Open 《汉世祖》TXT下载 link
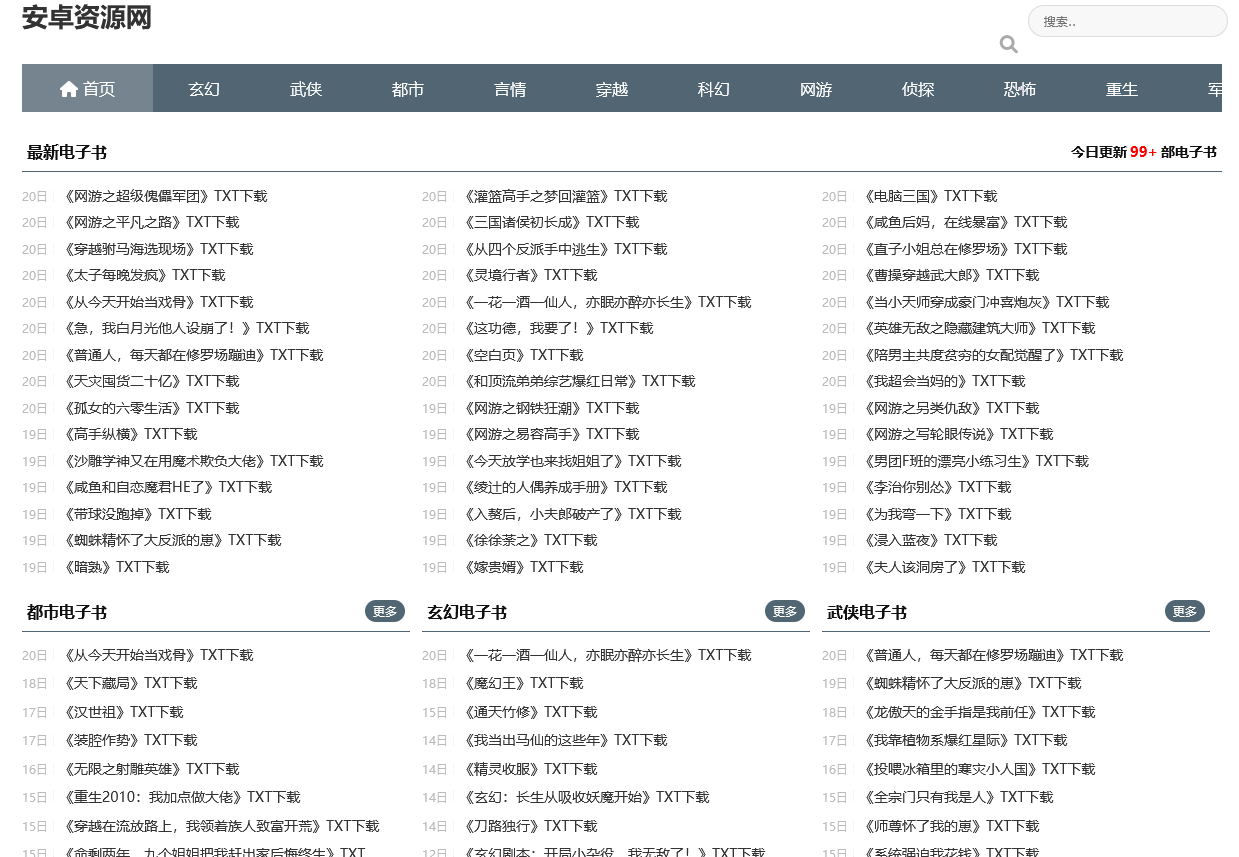Viewport: 1239px width, 857px height. (x=123, y=712)
